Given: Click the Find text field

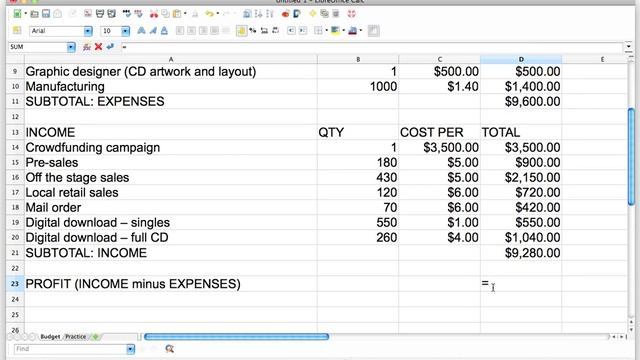Looking at the screenshot, I should click(70, 349).
